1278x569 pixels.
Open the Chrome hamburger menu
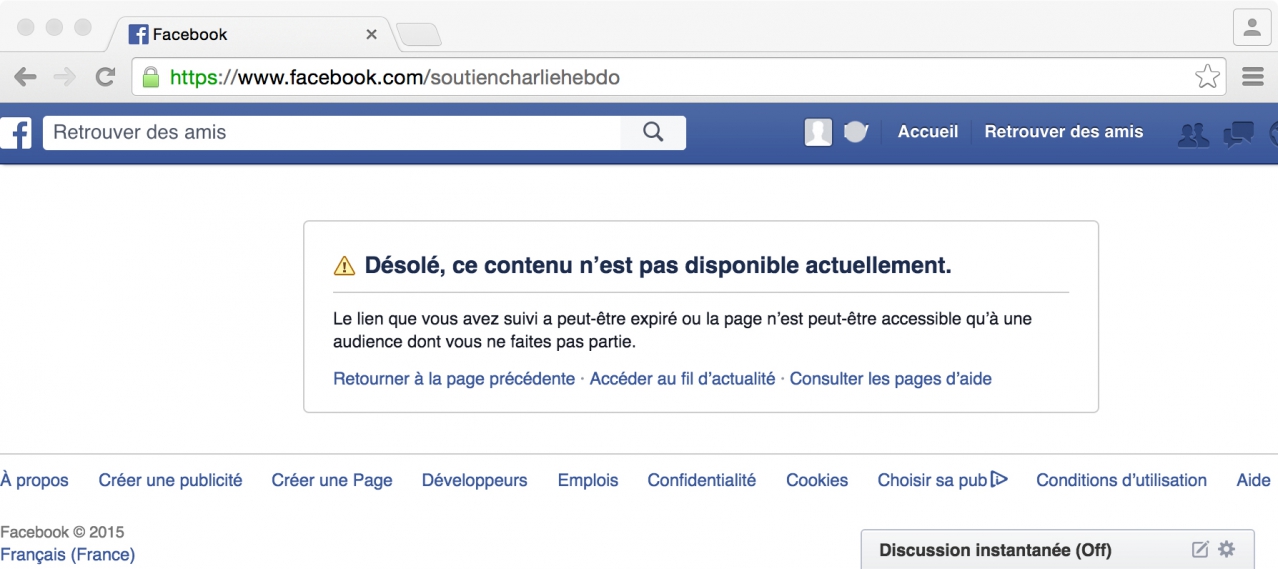1253,77
